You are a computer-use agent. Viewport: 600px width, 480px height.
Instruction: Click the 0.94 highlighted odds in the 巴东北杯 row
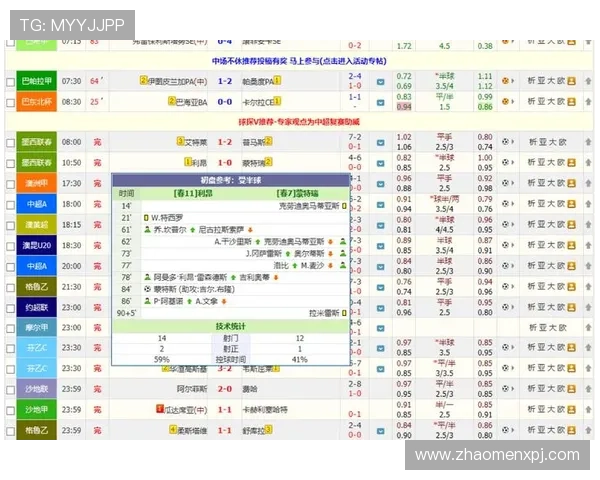click(404, 107)
